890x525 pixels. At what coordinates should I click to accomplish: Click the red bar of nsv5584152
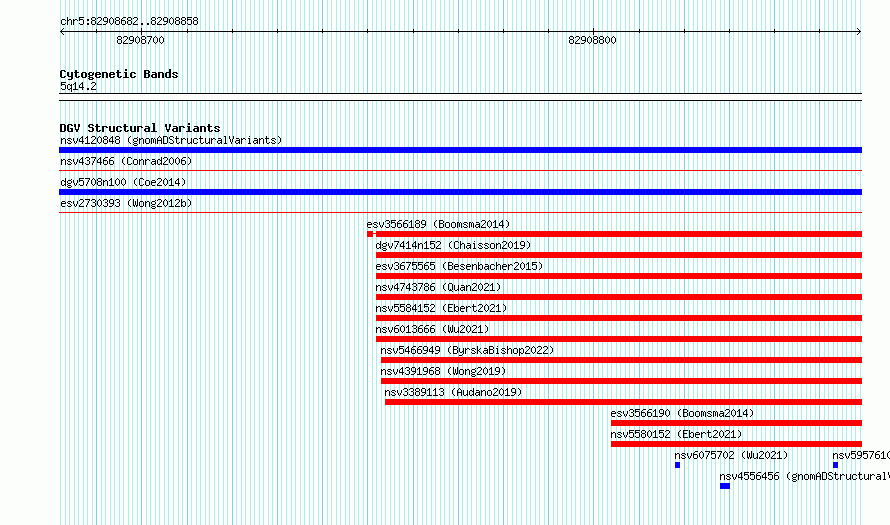(619, 318)
